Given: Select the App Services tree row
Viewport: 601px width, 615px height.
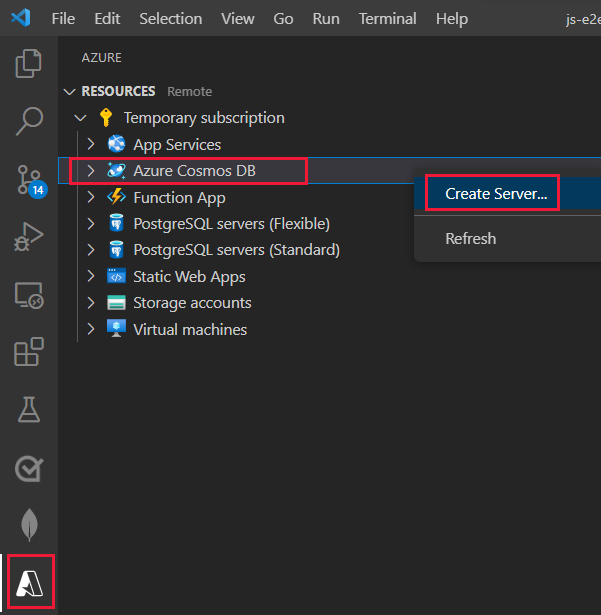Looking at the screenshot, I should (x=330, y=144).
